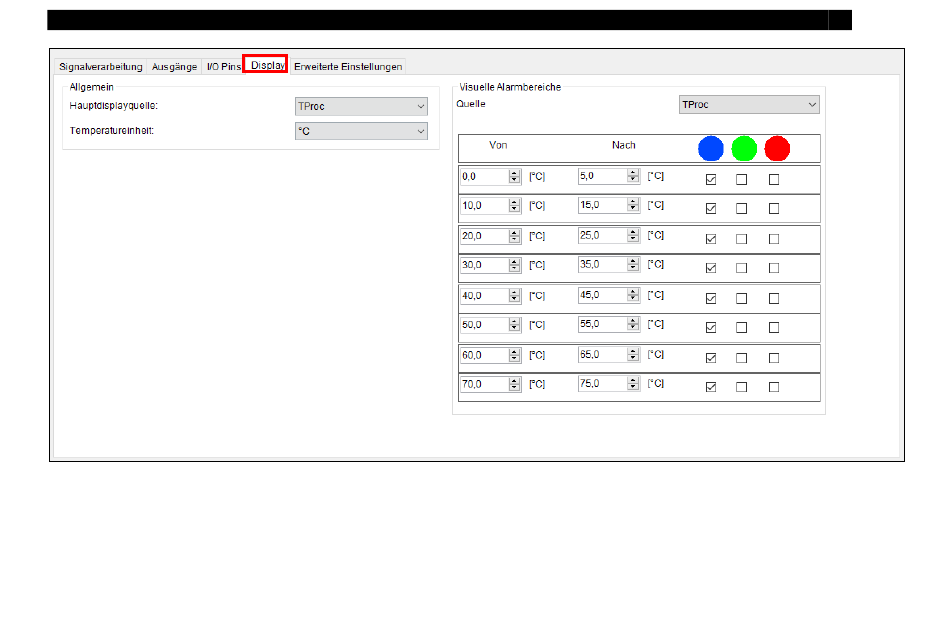This screenshot has width=950, height=638.
Task: Uncheck blue checkbox in the 20,0 row
Action: click(711, 239)
